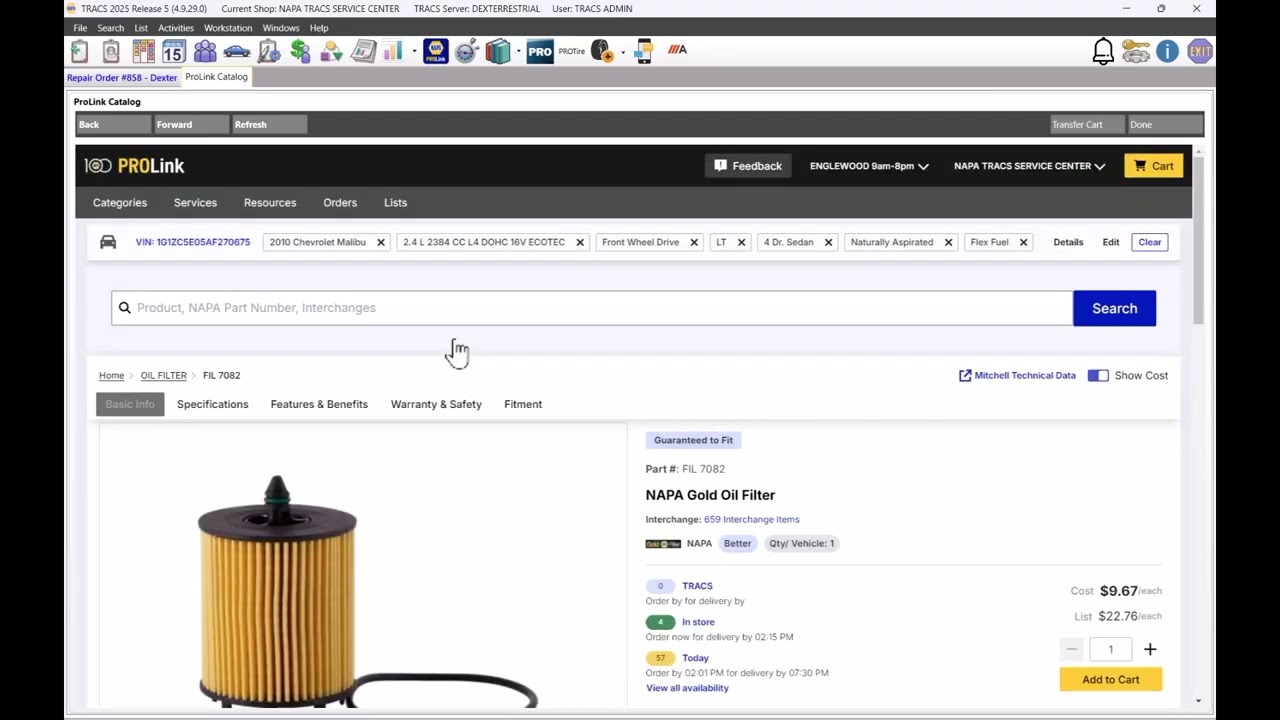Open the key and gear security icon
This screenshot has width=1280, height=720.
[1136, 52]
